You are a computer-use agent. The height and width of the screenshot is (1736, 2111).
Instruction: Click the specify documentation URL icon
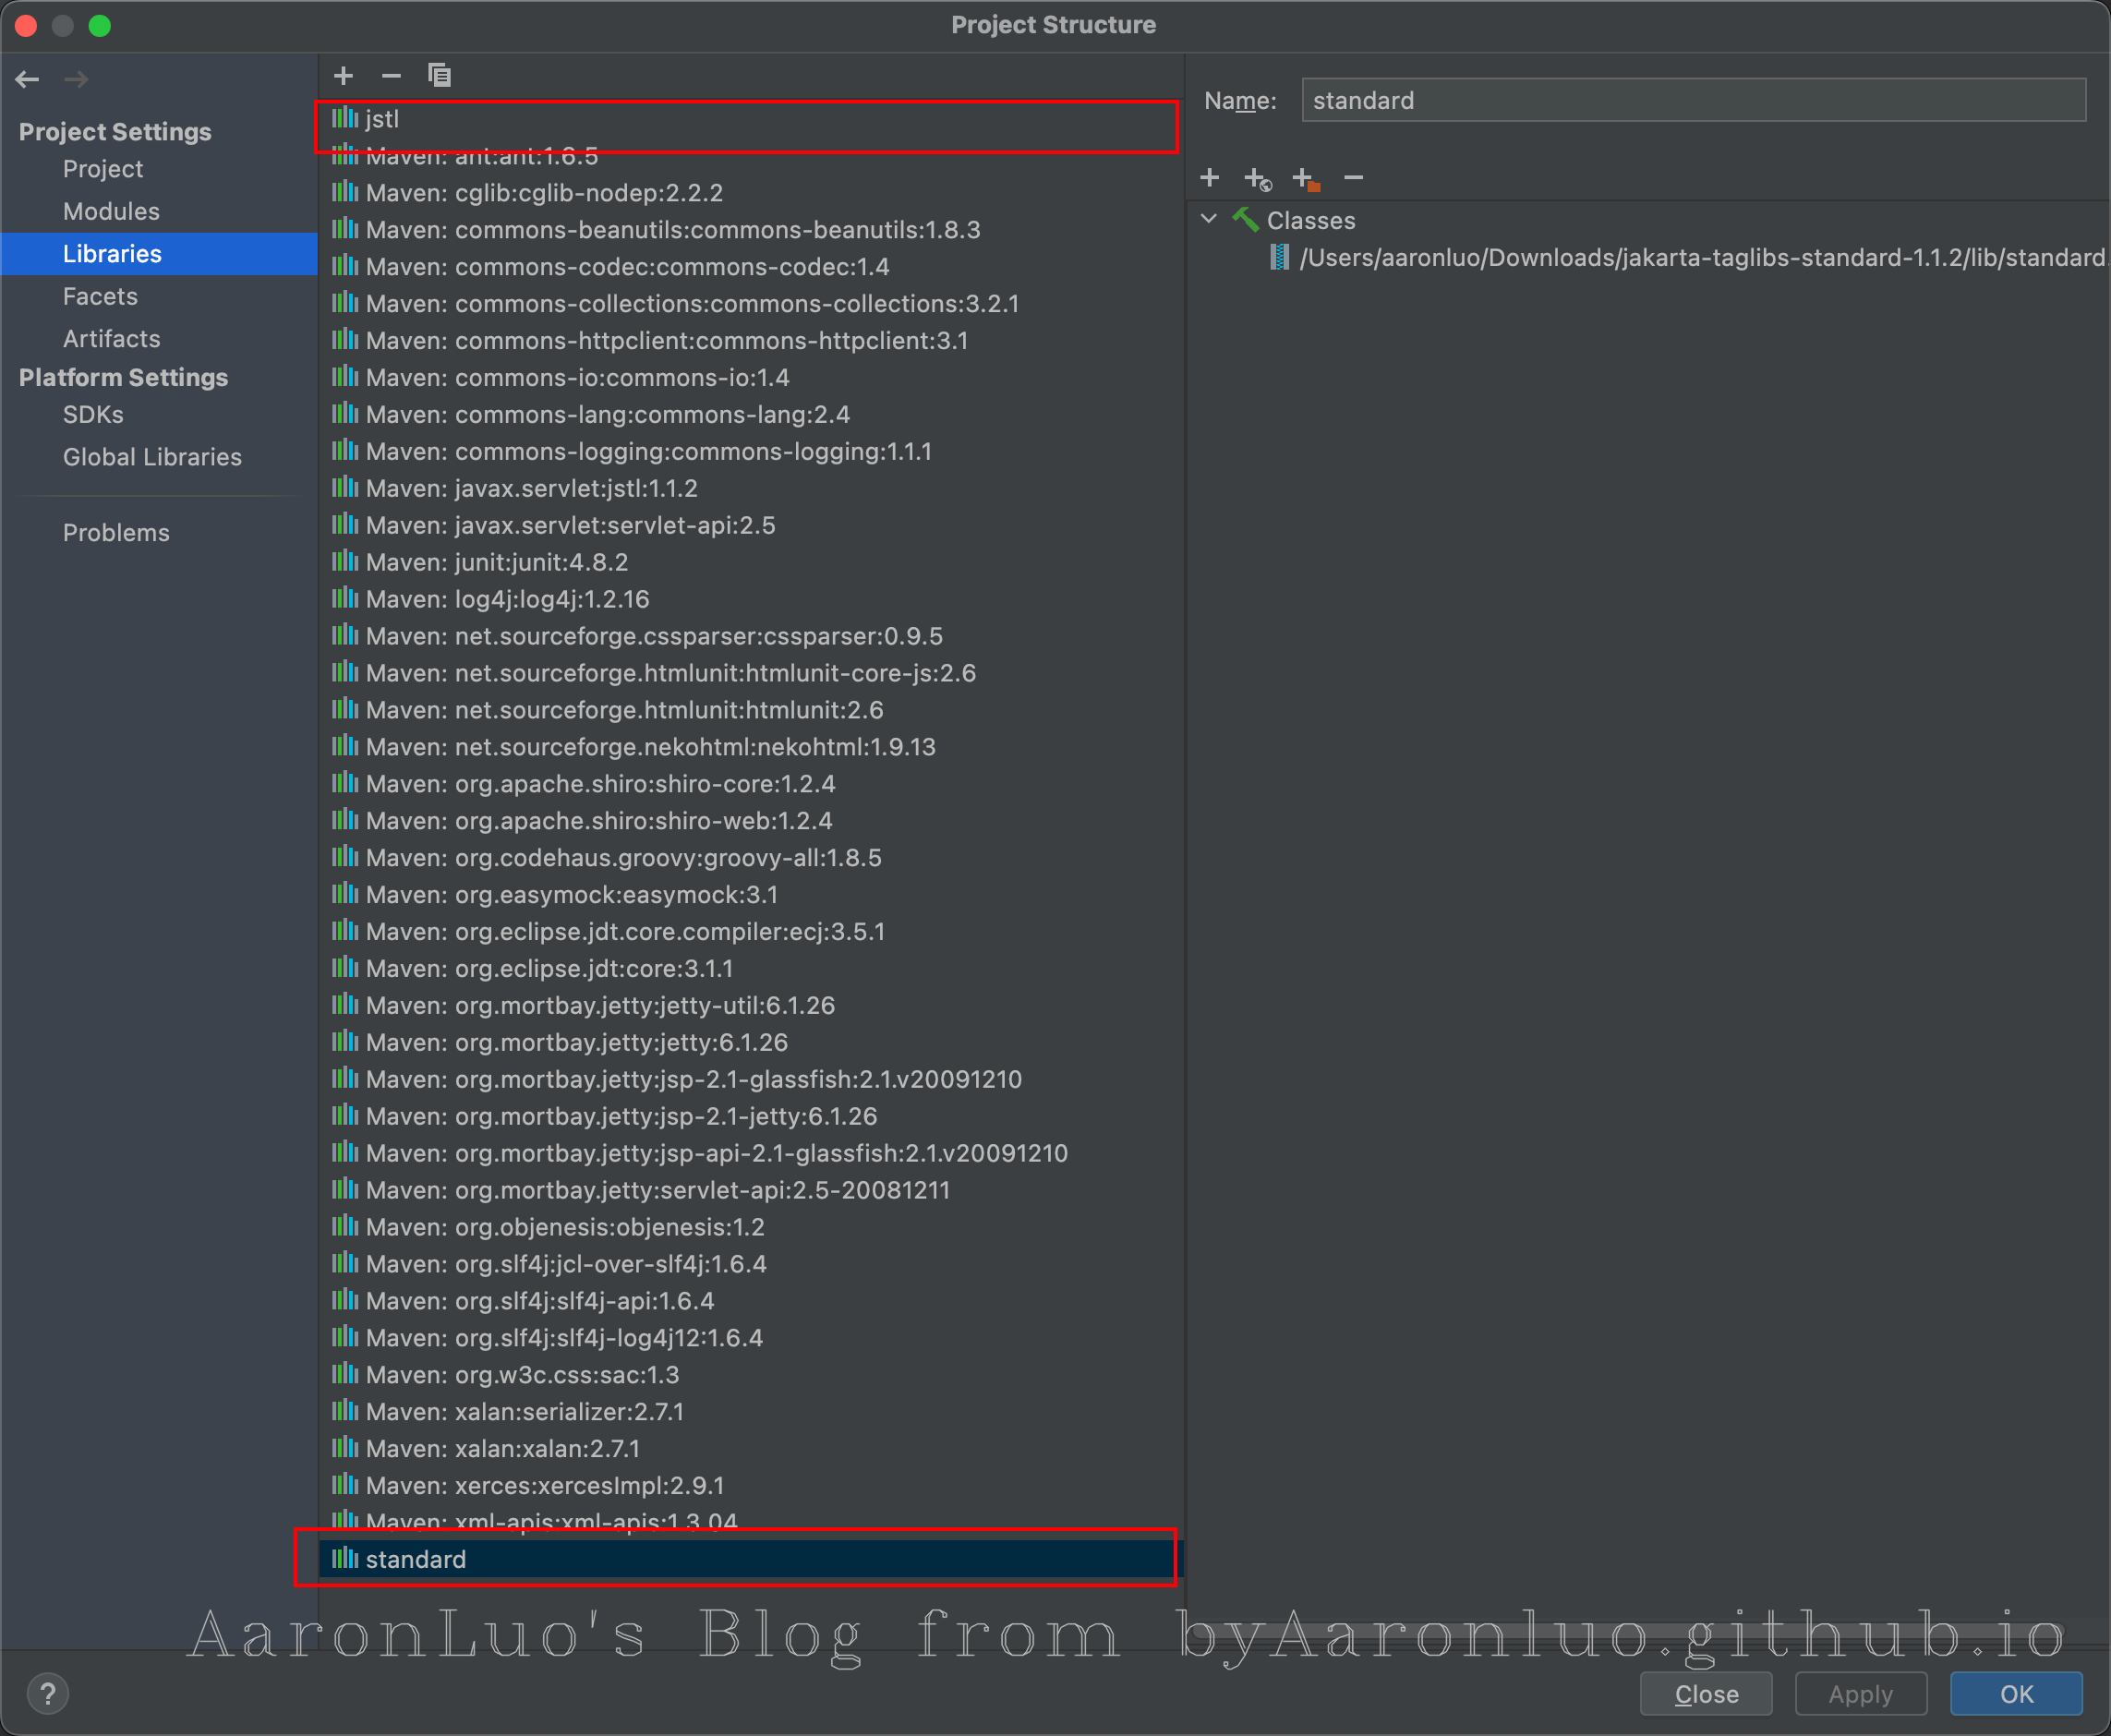(x=1257, y=179)
